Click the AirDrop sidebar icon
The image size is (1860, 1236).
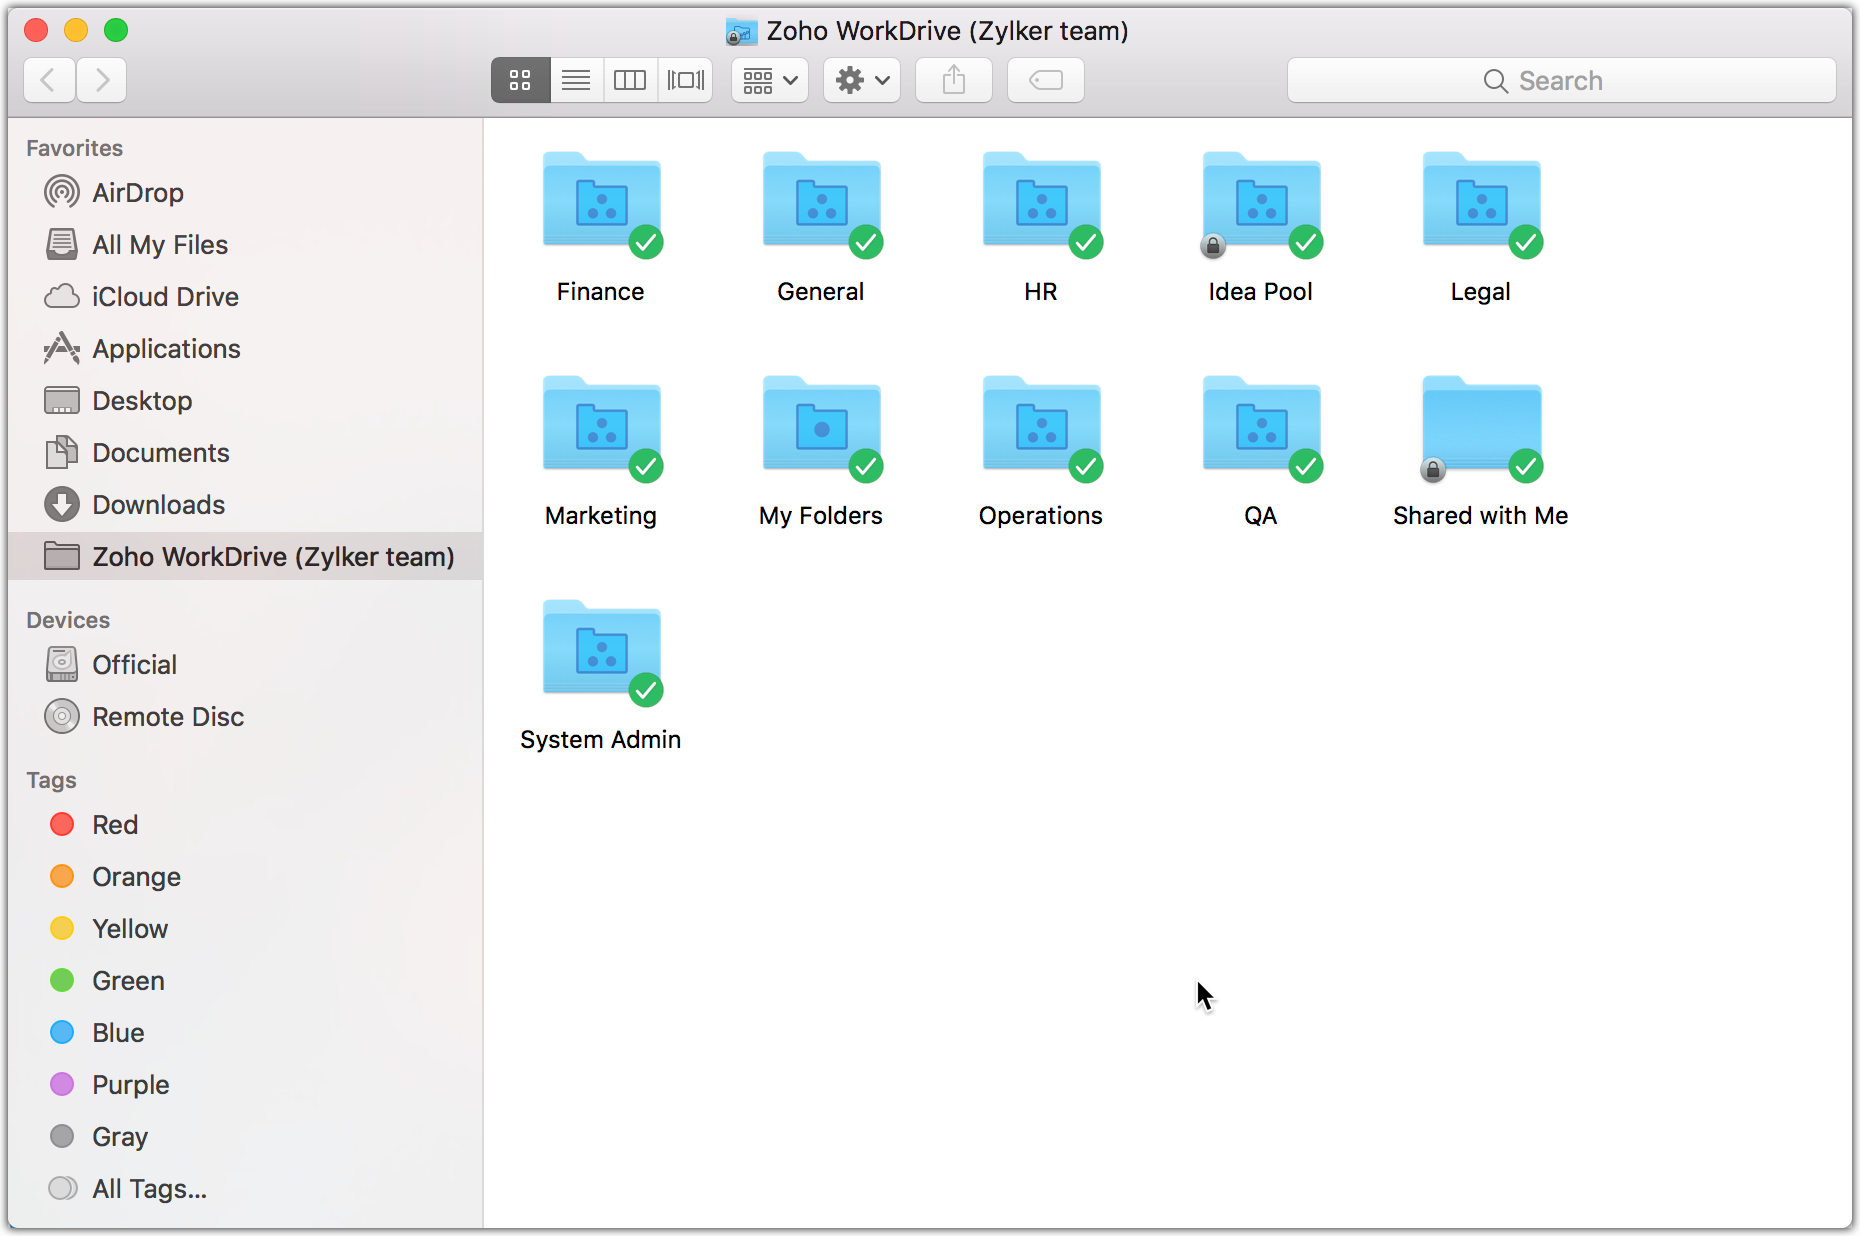coord(62,192)
